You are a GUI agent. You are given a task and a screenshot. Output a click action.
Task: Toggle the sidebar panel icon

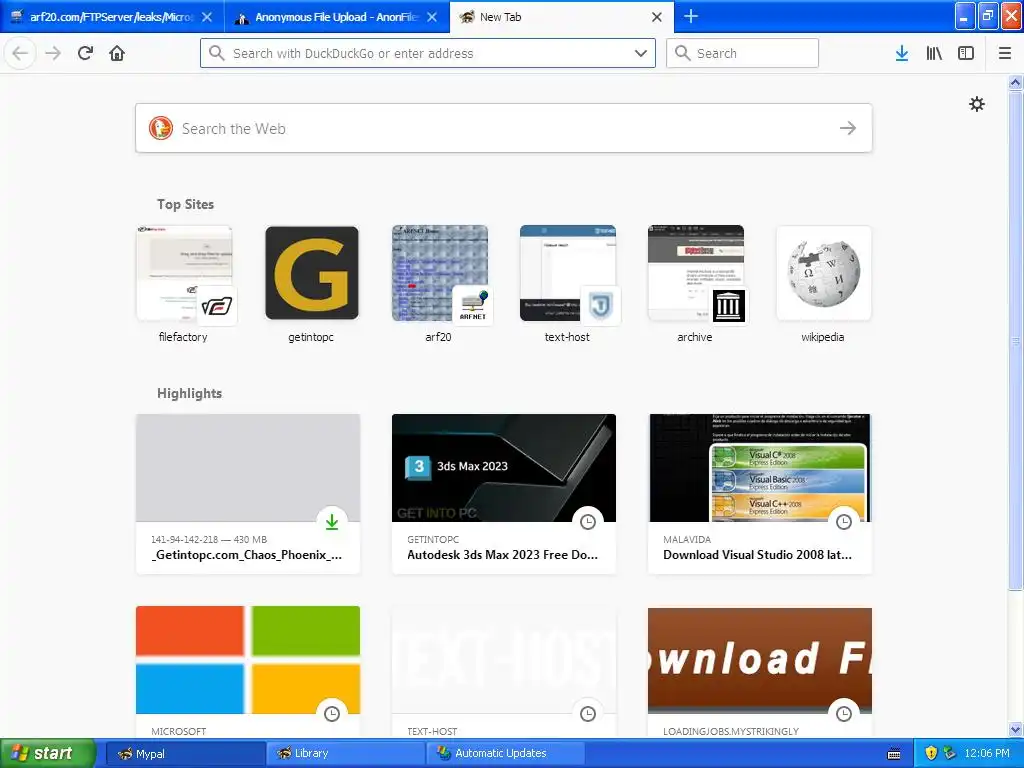click(x=966, y=53)
